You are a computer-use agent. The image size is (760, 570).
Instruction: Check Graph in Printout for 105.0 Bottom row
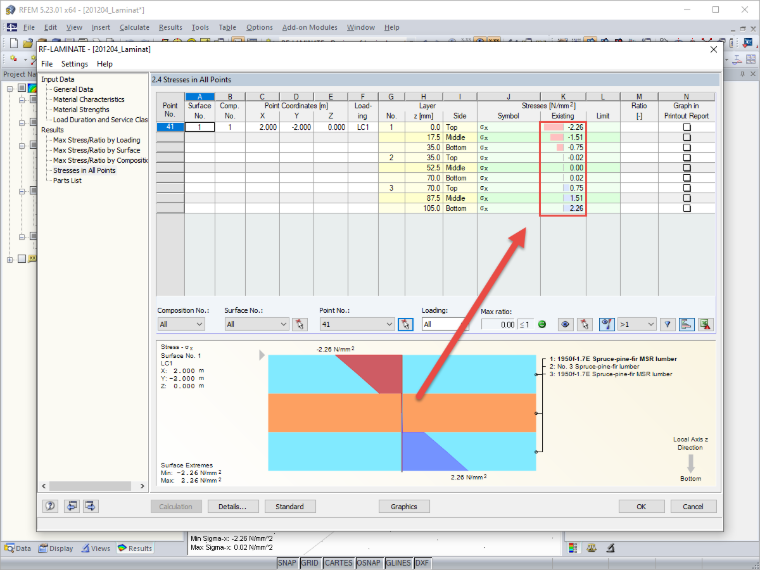686,208
